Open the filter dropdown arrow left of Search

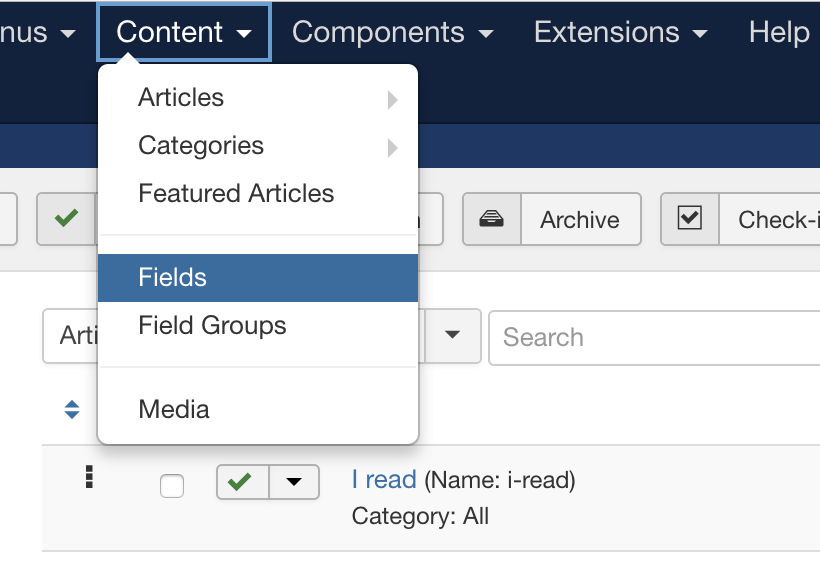tap(452, 336)
